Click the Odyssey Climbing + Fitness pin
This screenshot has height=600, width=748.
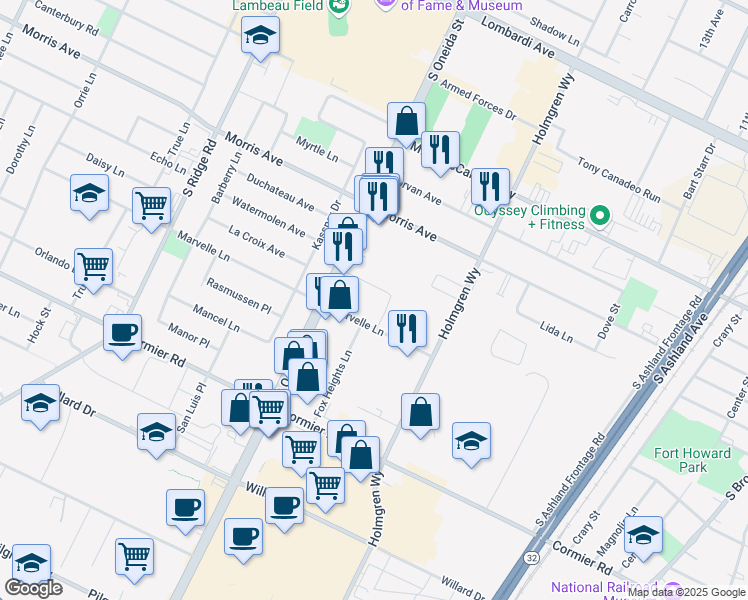click(x=600, y=217)
